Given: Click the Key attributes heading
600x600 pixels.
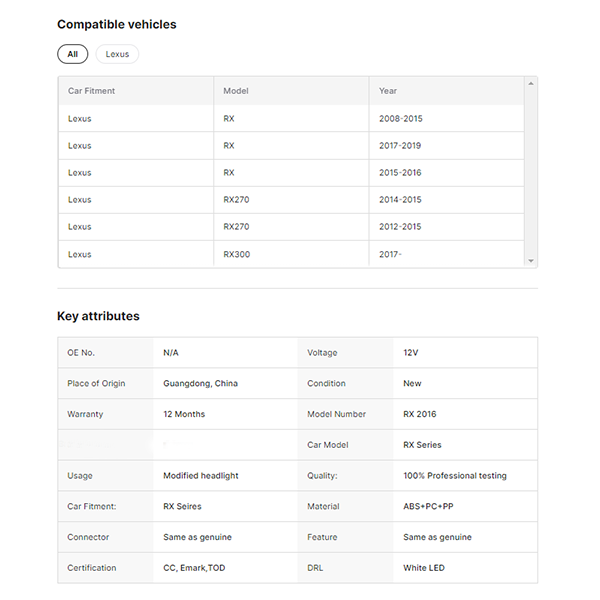Looking at the screenshot, I should pyautogui.click(x=98, y=316).
